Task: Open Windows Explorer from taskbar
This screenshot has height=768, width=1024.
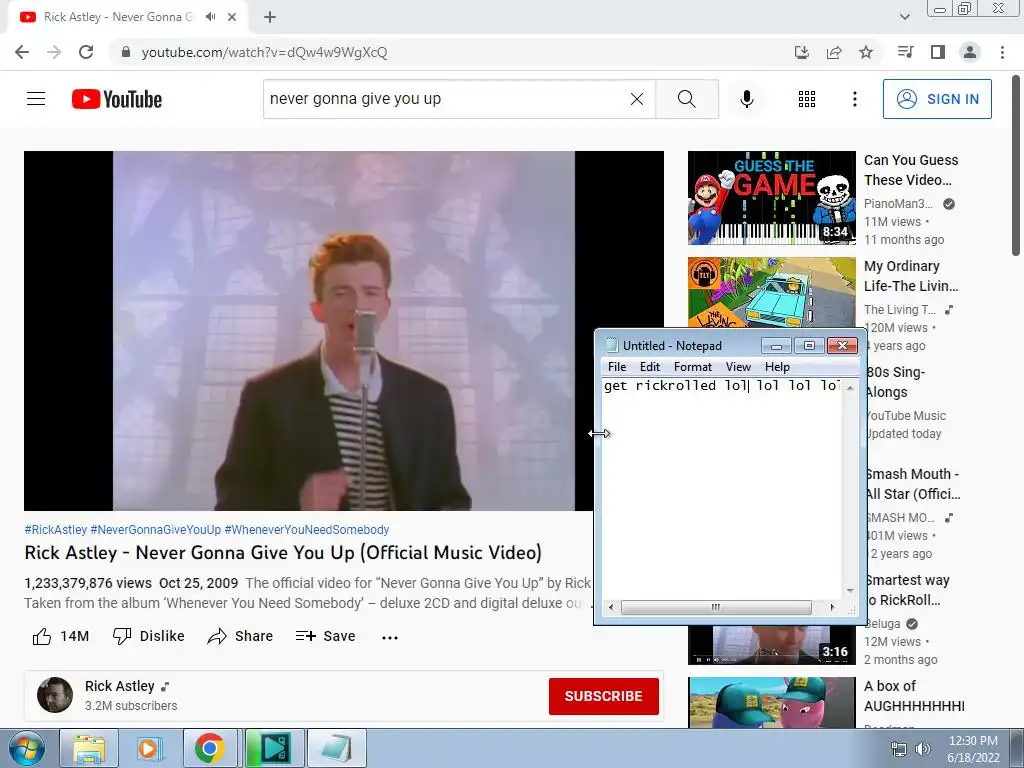Action: [89, 748]
